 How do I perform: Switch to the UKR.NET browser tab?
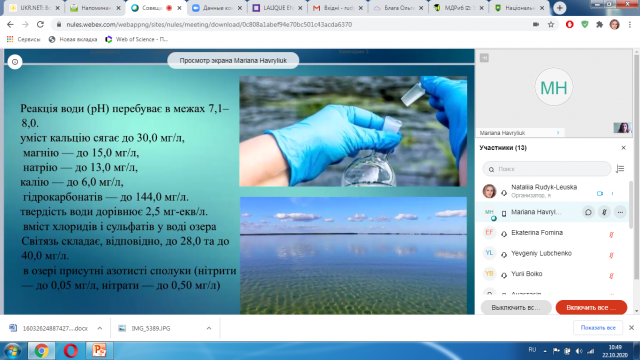tap(34, 8)
